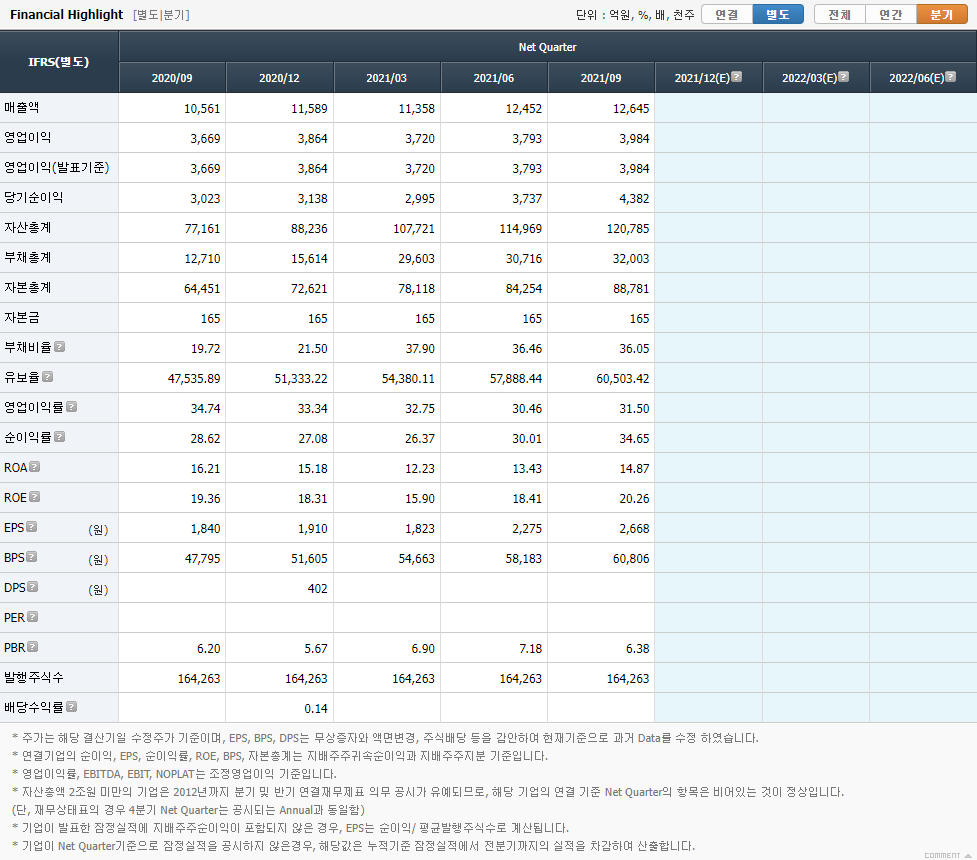Screen dimensions: 977x860
Task: Click the Financial Highlight title
Action: [67, 14]
